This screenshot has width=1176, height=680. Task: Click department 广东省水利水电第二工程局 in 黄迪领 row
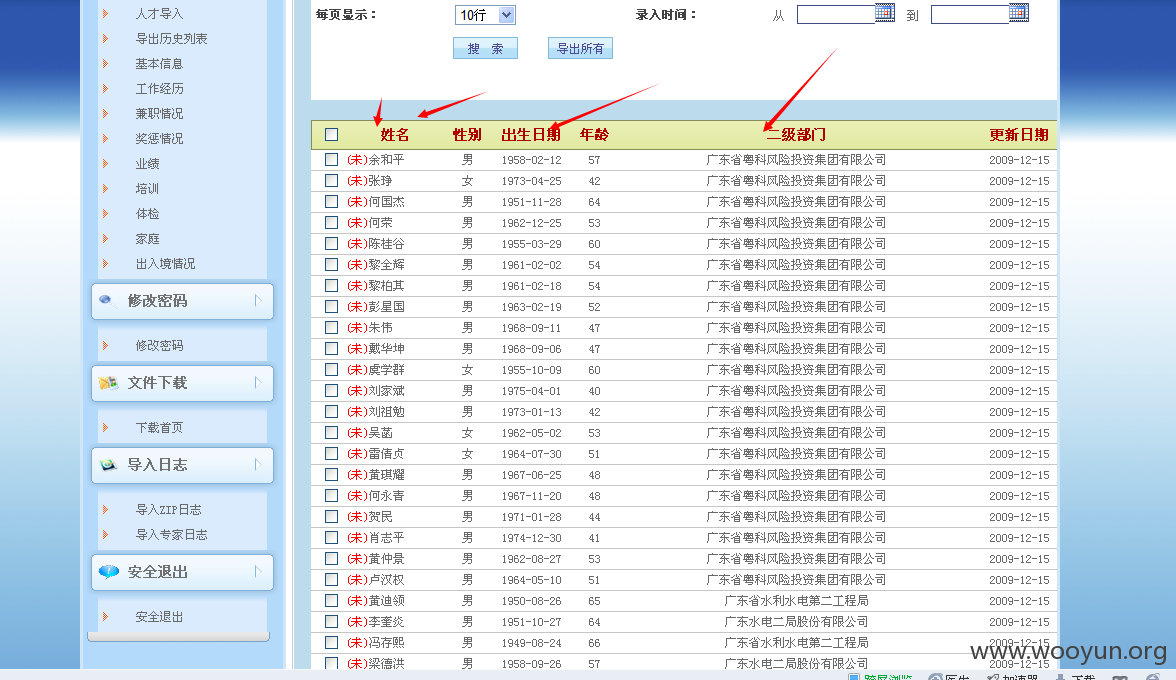coord(796,601)
